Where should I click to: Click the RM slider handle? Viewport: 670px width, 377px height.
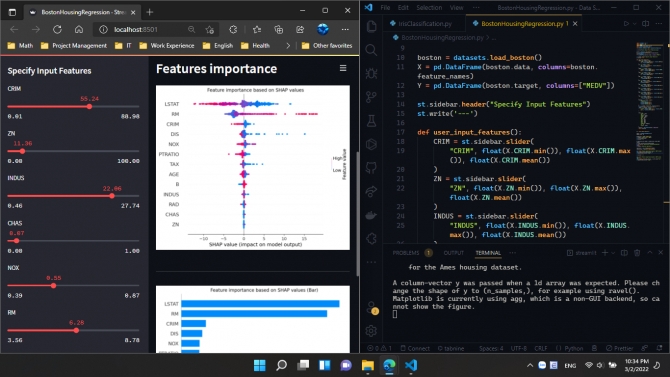point(76,330)
